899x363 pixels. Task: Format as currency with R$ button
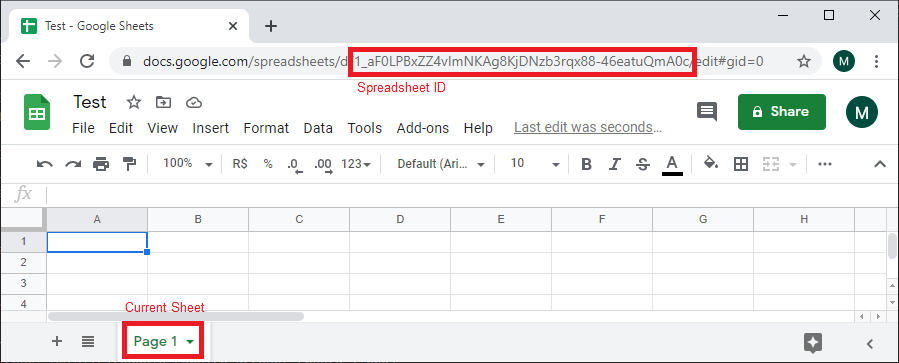[x=240, y=163]
